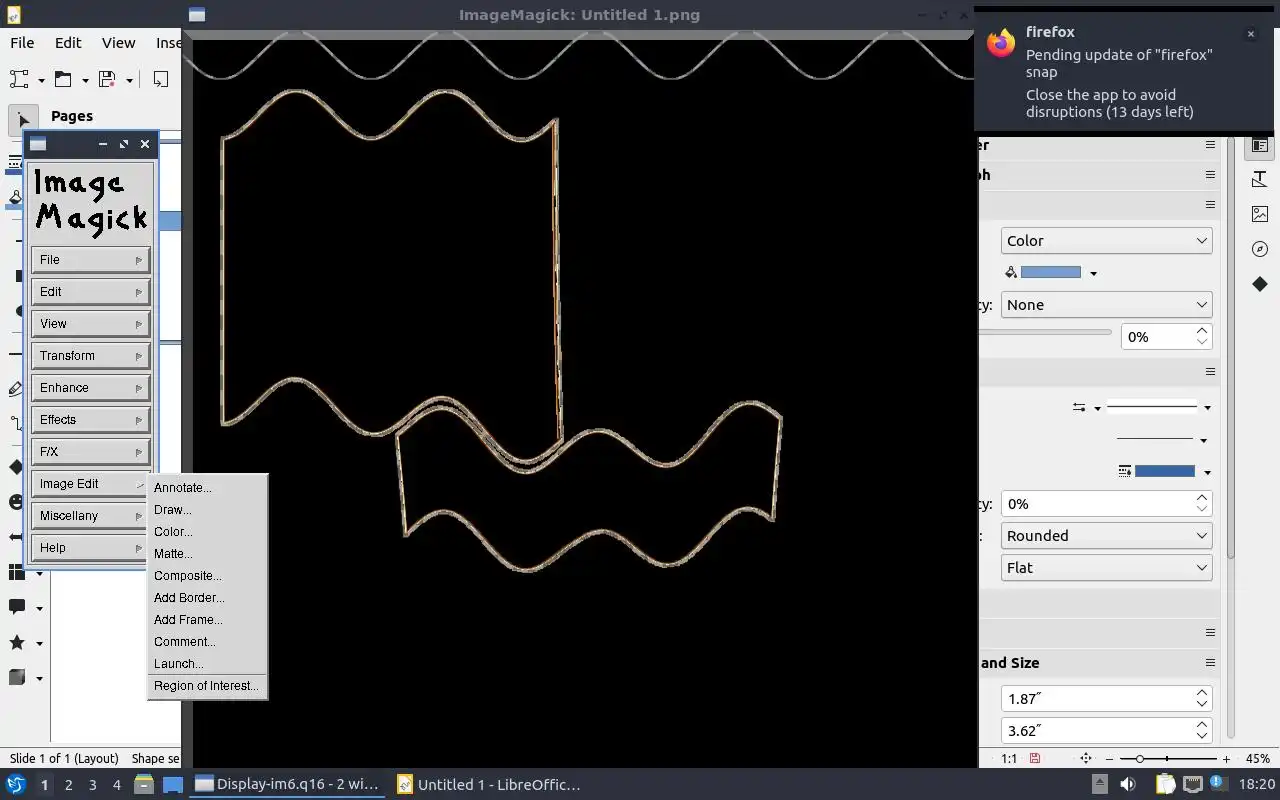Screen dimensions: 1280x800
Task: Select the 3D Objects tool
Action: pyautogui.click(x=17, y=677)
